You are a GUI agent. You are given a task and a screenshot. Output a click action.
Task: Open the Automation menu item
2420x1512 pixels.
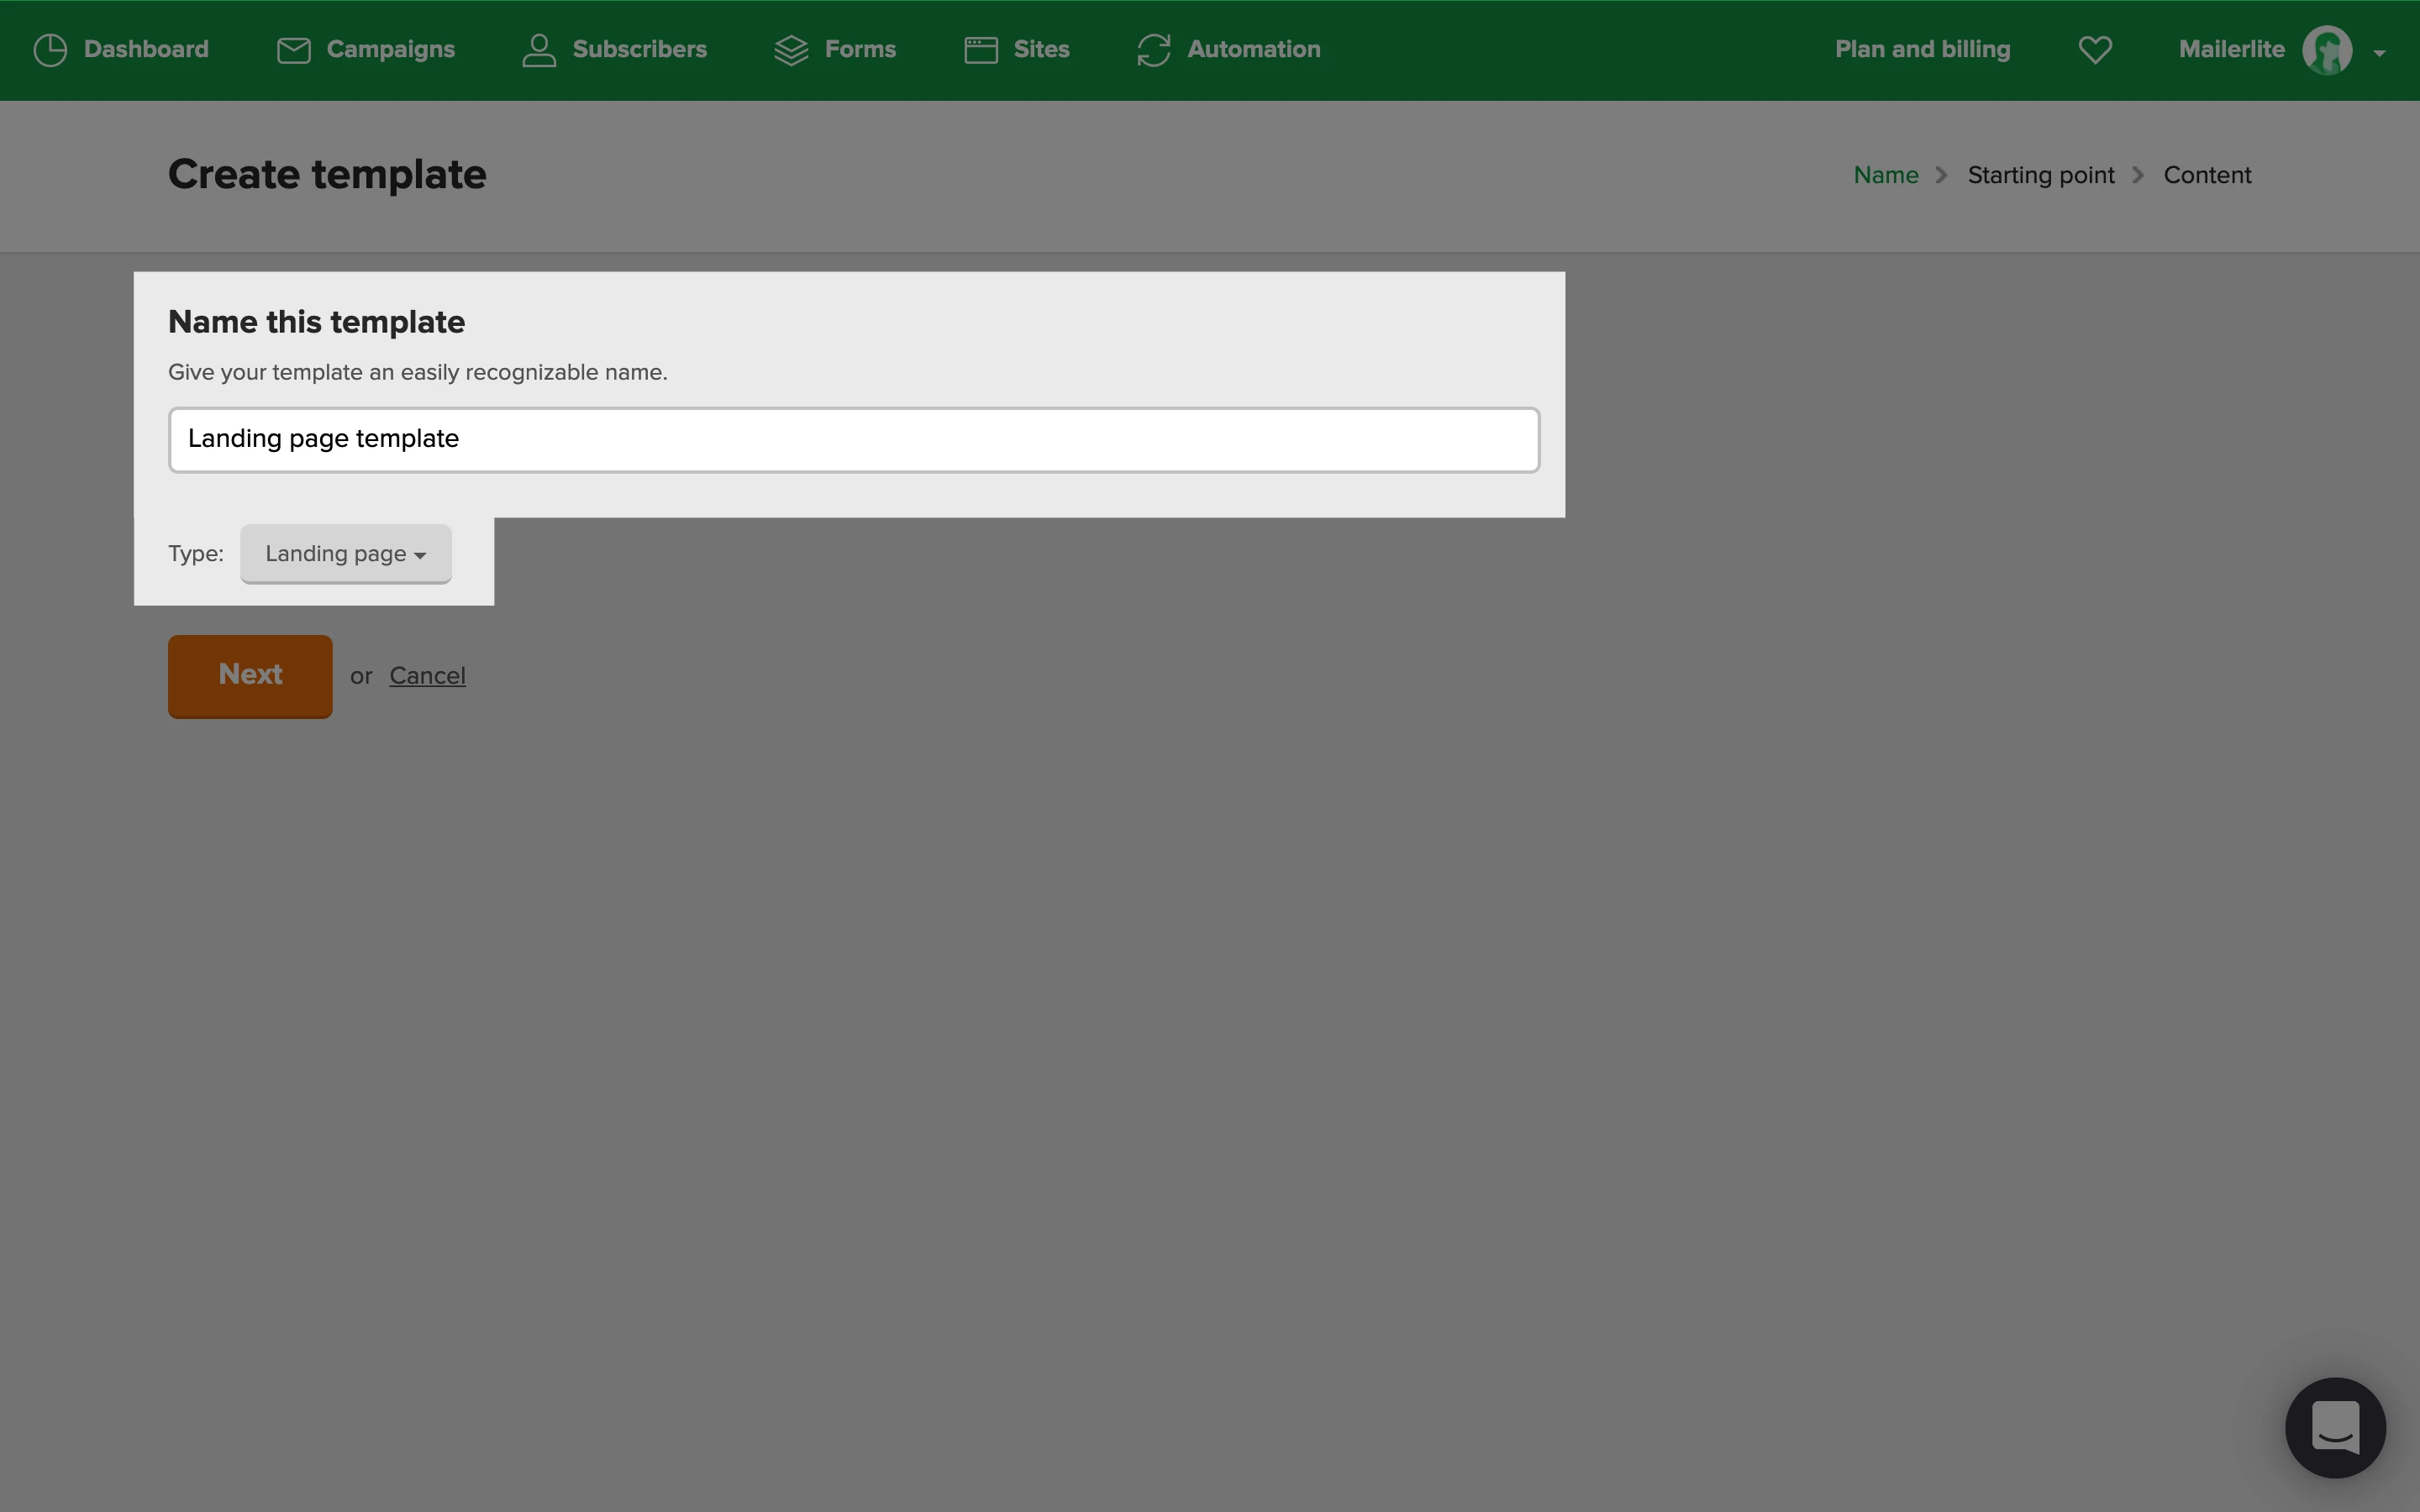coord(1253,50)
